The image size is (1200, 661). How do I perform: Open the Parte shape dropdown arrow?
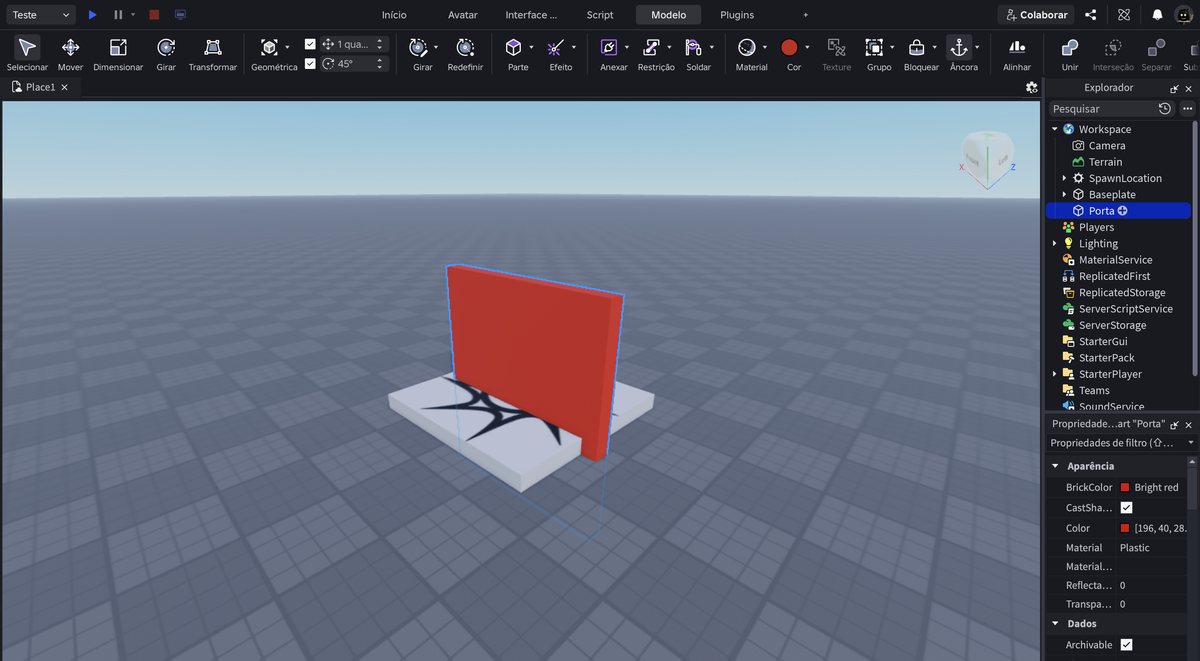[532, 47]
